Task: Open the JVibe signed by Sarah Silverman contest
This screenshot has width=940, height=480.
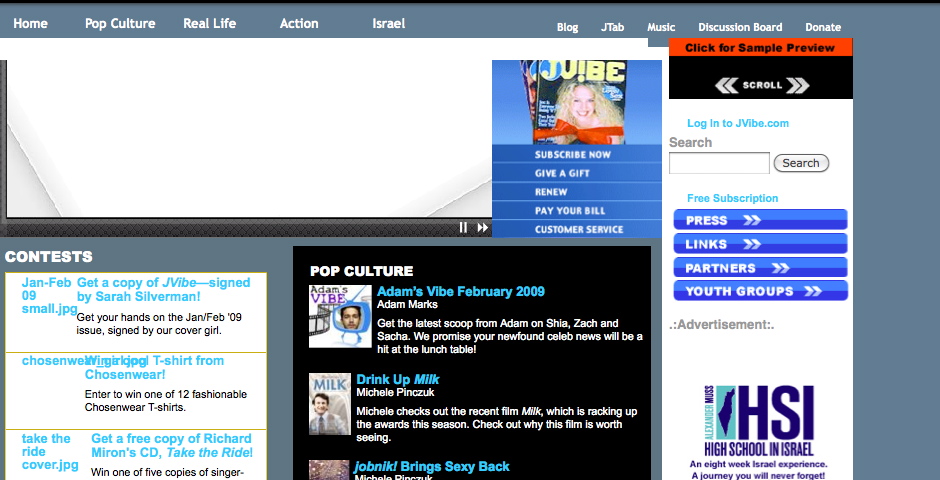Action: [x=164, y=289]
